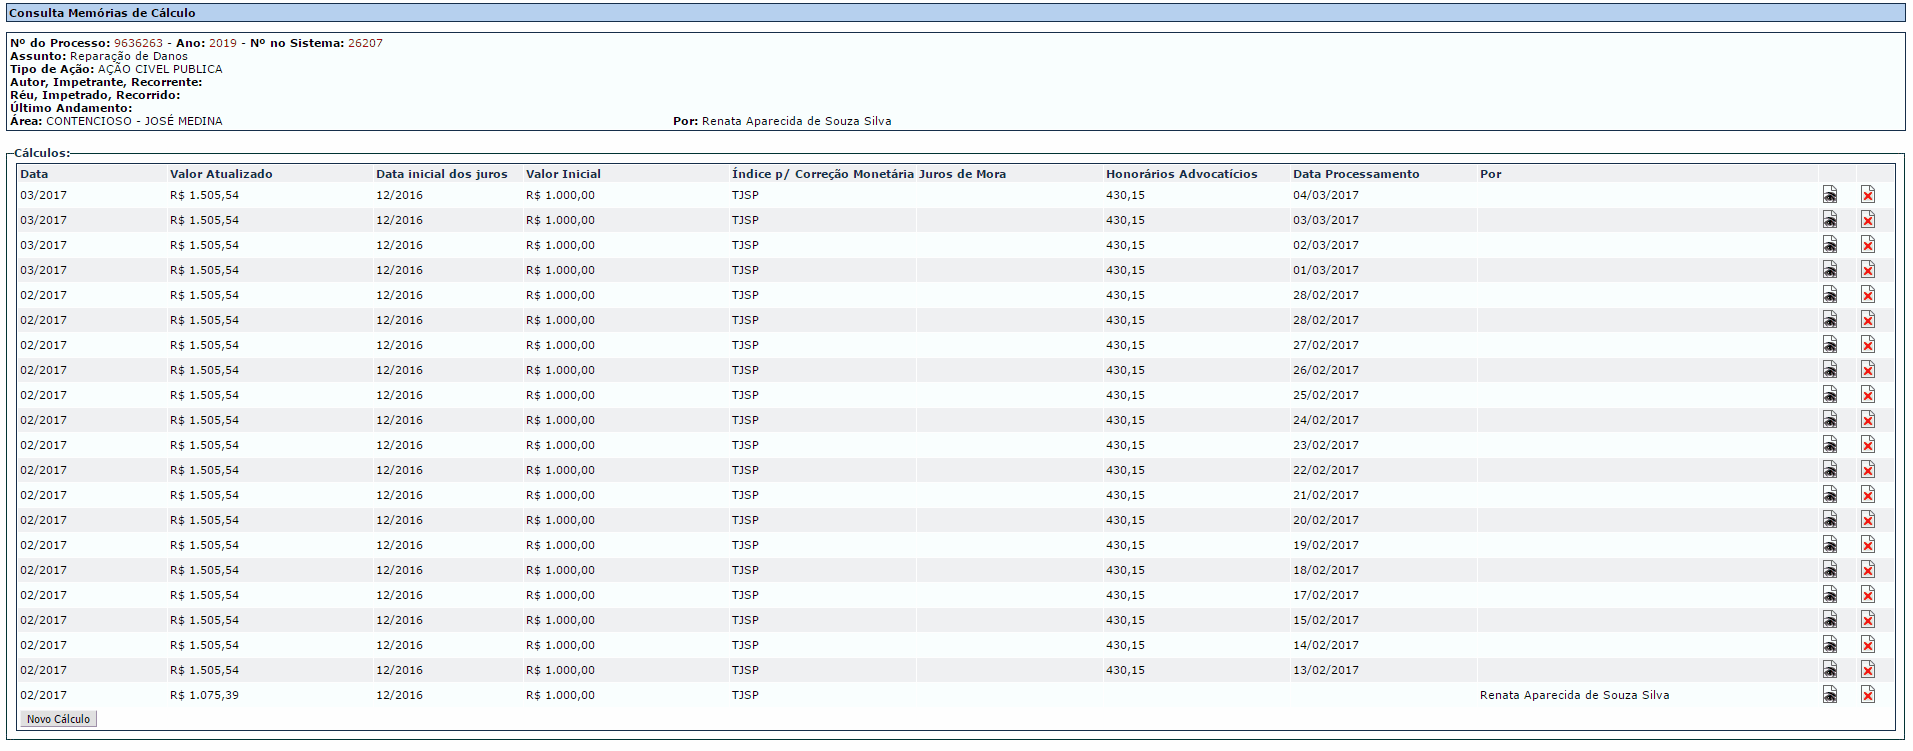Delete calculation processed on 27/02/2017

1867,345
